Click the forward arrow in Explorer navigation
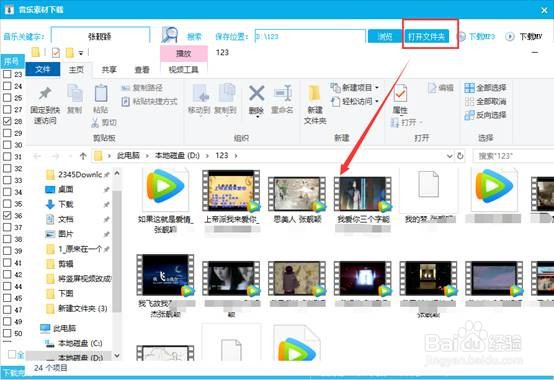This screenshot has width=554, height=380. pos(55,156)
